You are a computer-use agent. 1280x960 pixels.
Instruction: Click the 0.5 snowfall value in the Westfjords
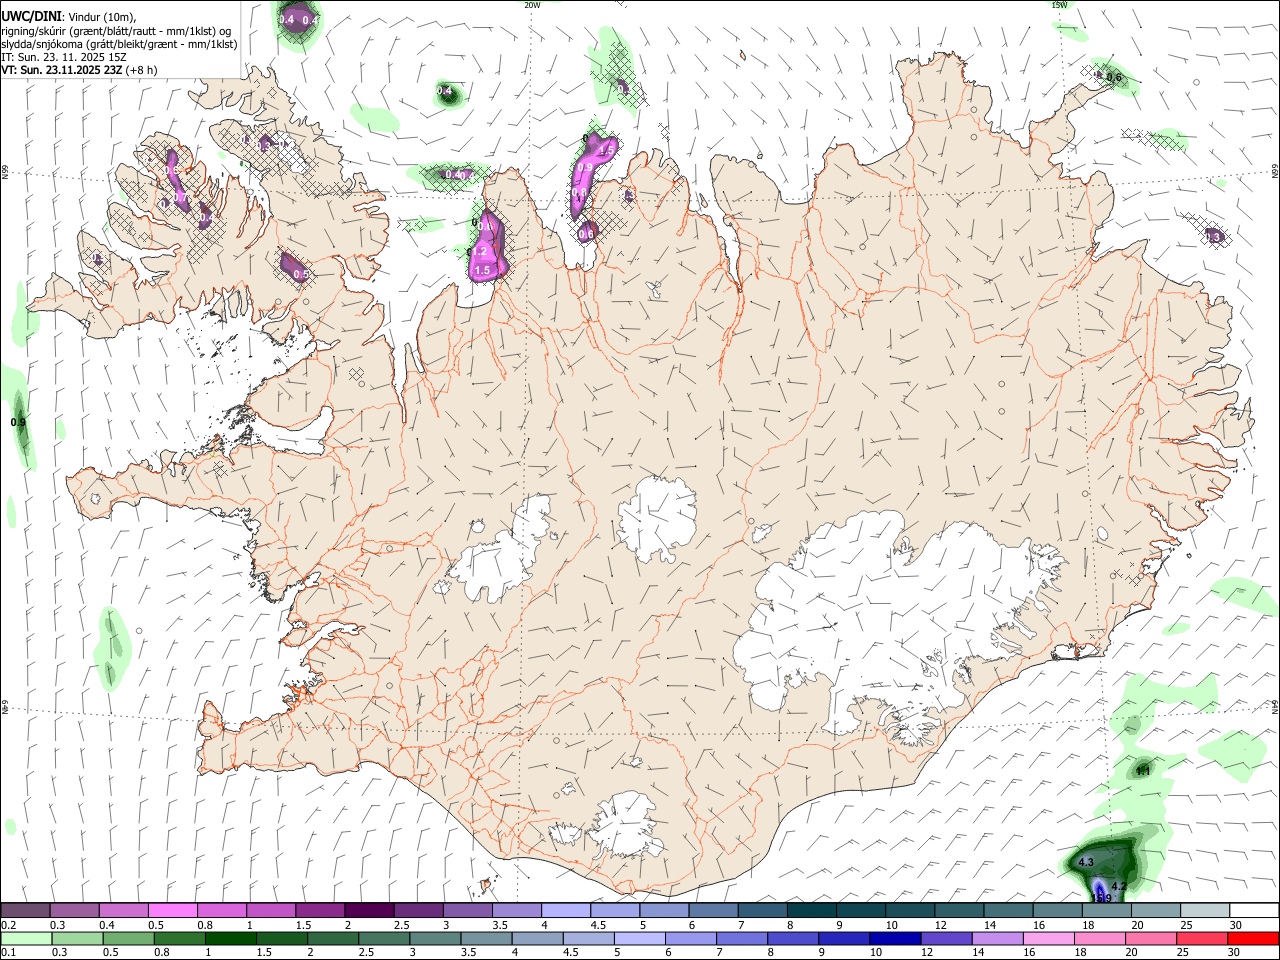(300, 274)
